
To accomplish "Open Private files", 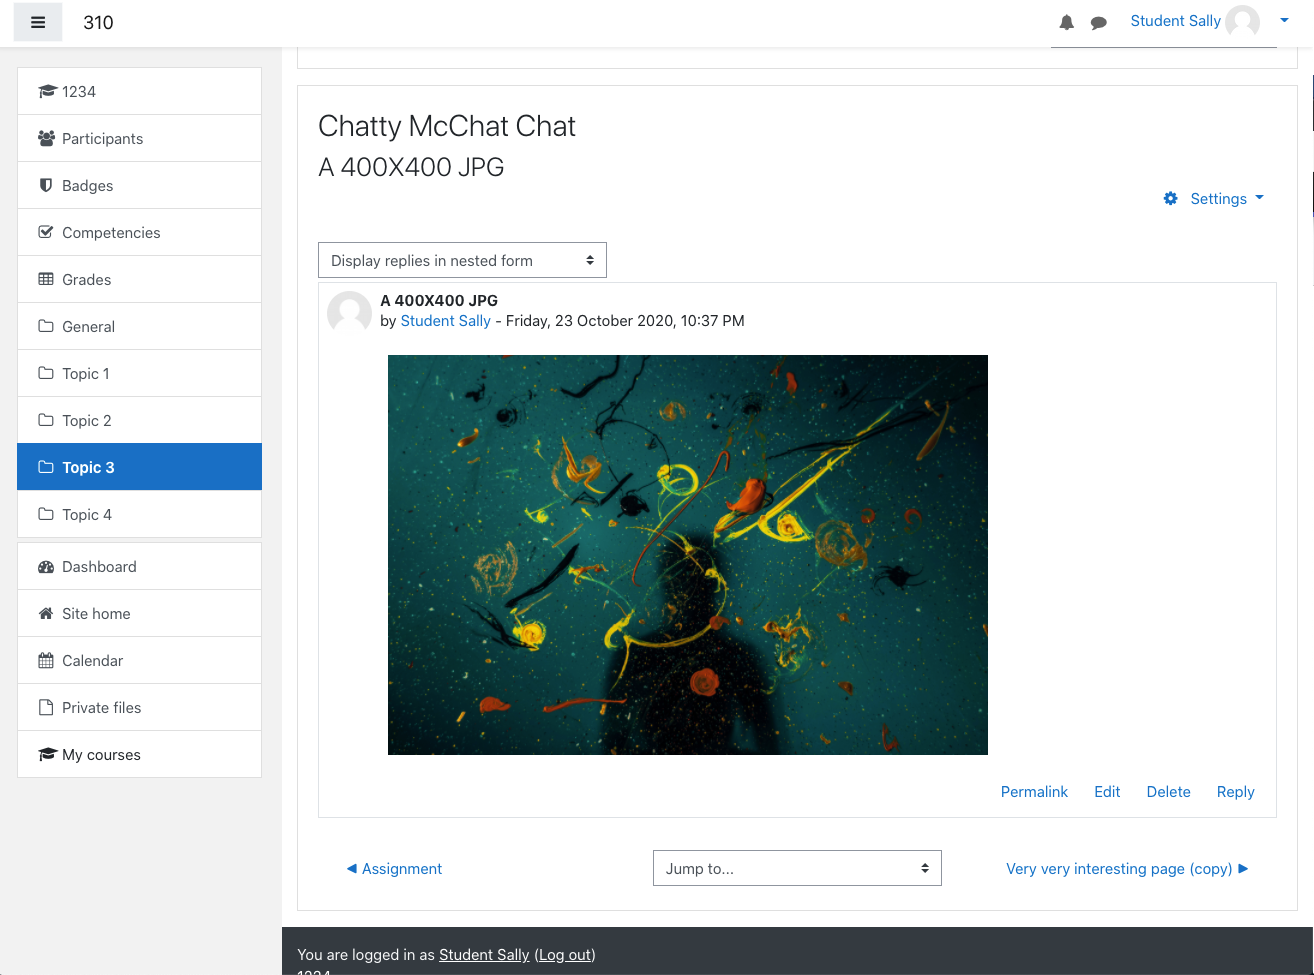I will [x=140, y=707].
